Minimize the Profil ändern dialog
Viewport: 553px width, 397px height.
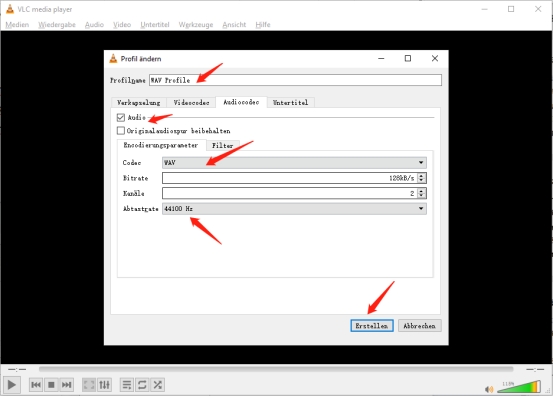(x=381, y=58)
